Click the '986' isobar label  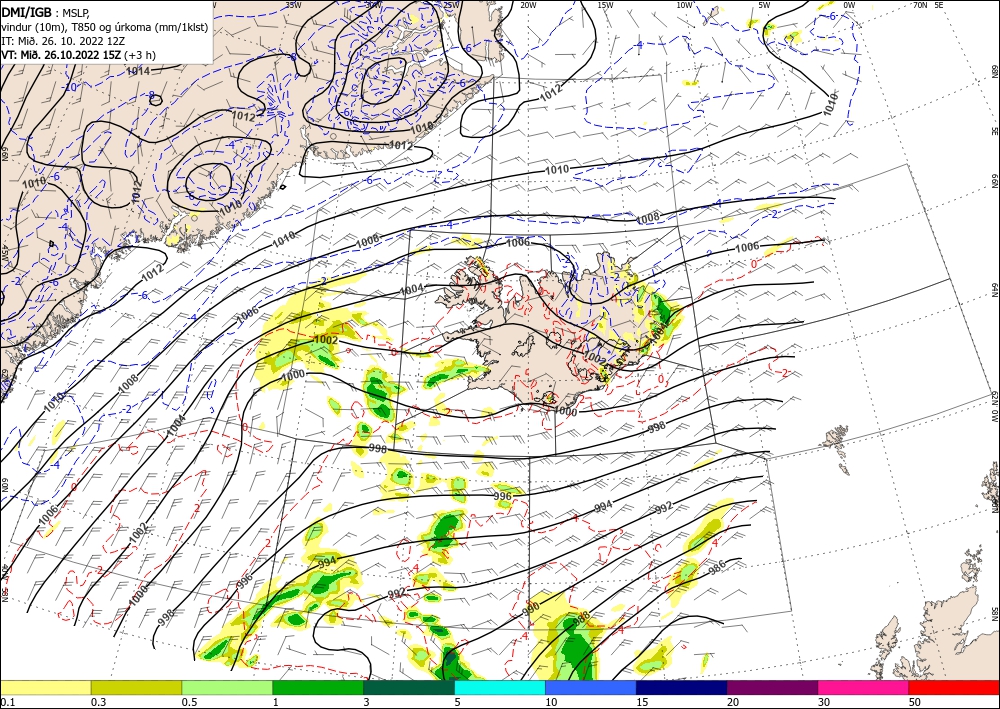[x=717, y=567]
